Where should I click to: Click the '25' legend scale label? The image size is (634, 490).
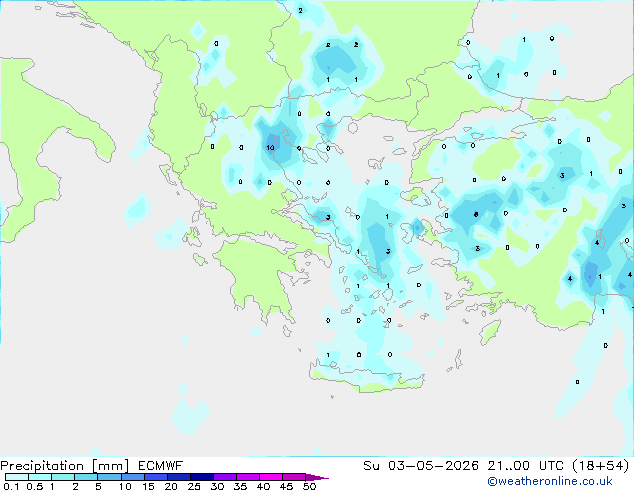[x=194, y=486]
